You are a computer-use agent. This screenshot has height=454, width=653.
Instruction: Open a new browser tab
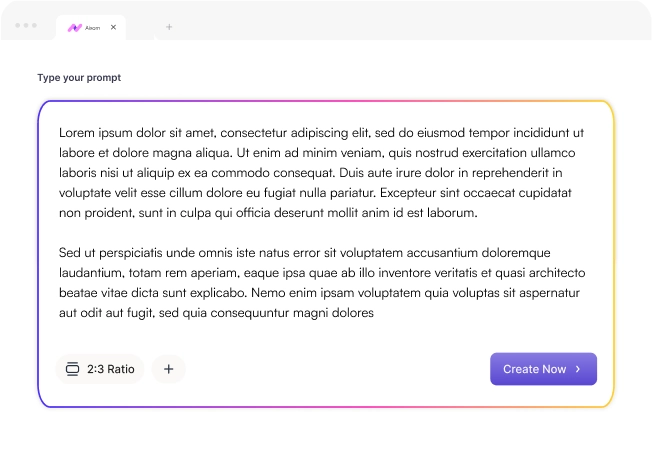coord(169,27)
